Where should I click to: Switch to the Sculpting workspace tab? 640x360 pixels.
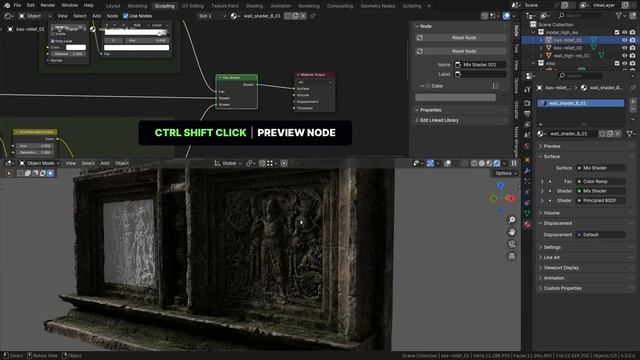click(164, 6)
